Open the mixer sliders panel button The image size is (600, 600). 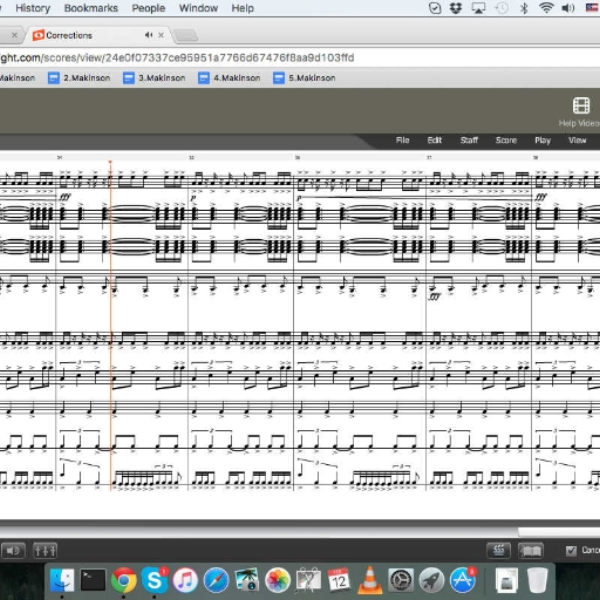pyautogui.click(x=45, y=551)
